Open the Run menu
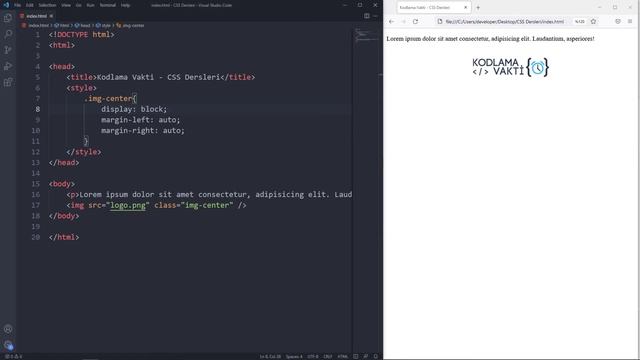Viewport: 640px width, 360px height. click(x=90, y=5)
